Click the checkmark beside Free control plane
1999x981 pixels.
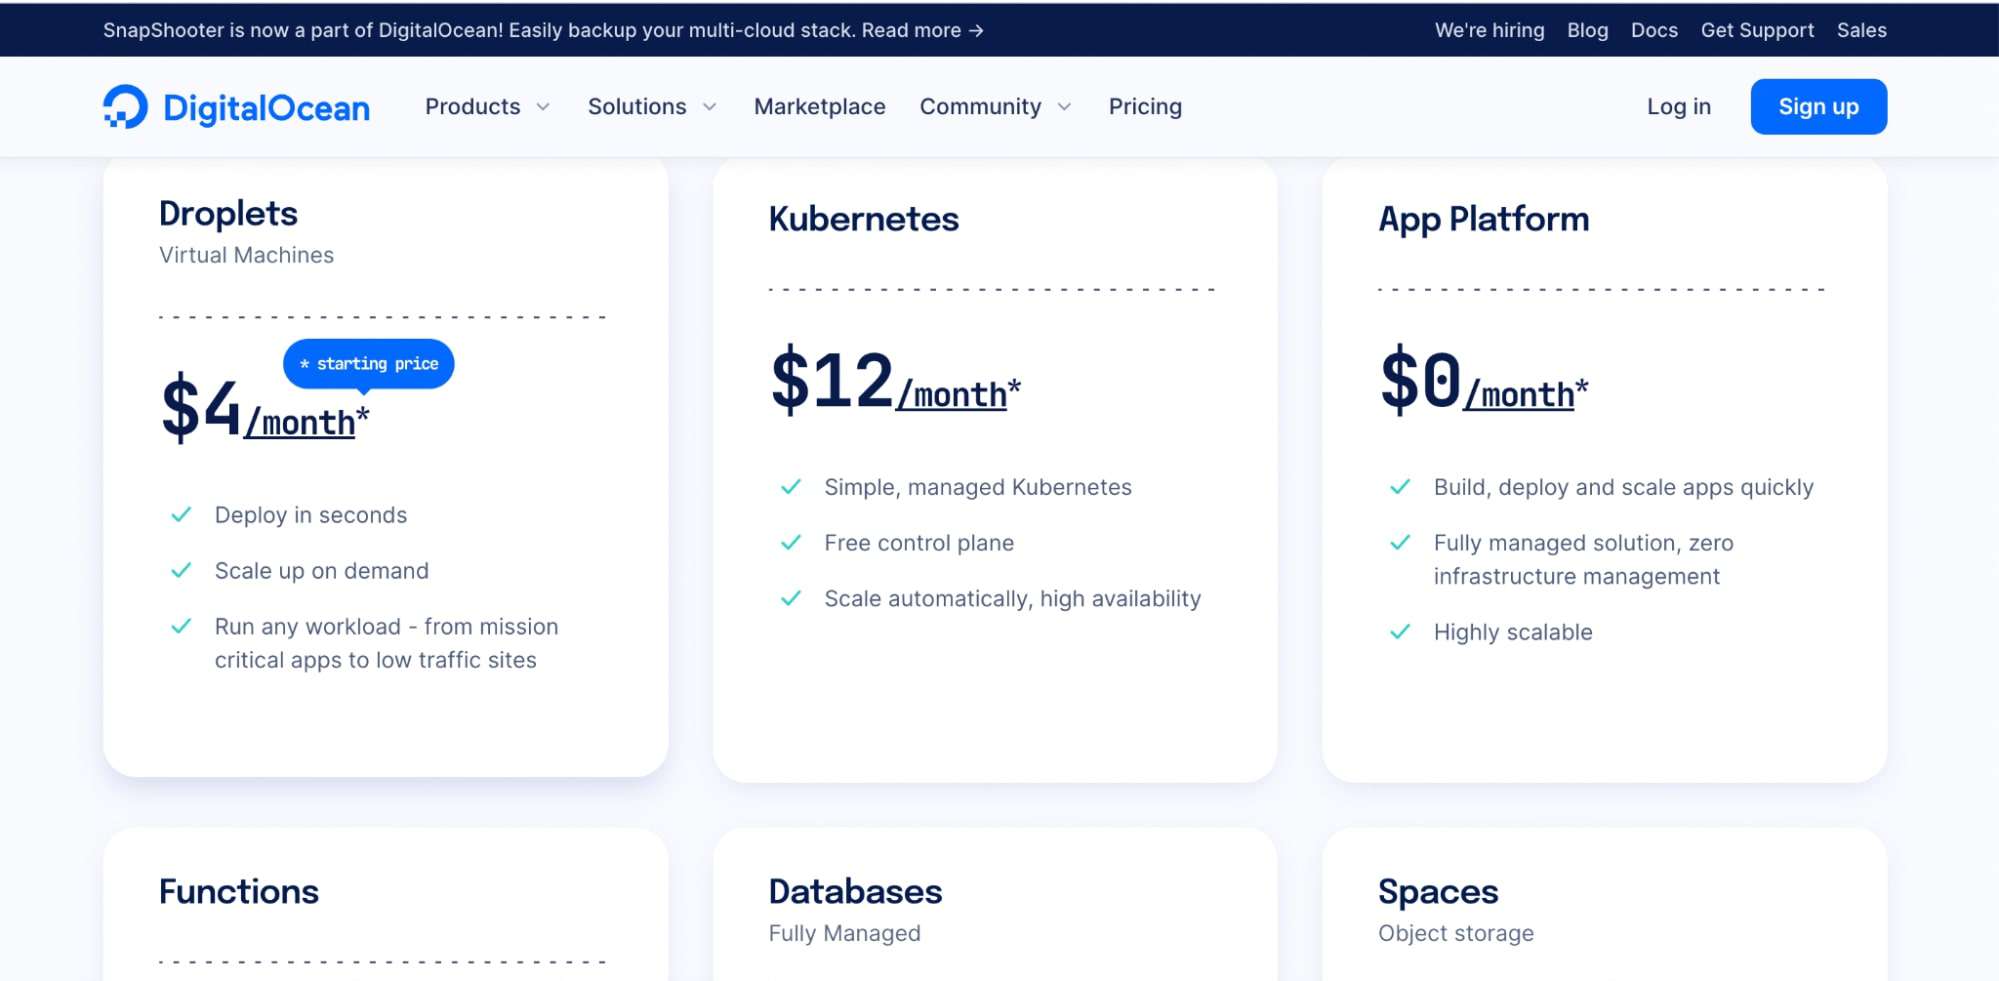[791, 543]
